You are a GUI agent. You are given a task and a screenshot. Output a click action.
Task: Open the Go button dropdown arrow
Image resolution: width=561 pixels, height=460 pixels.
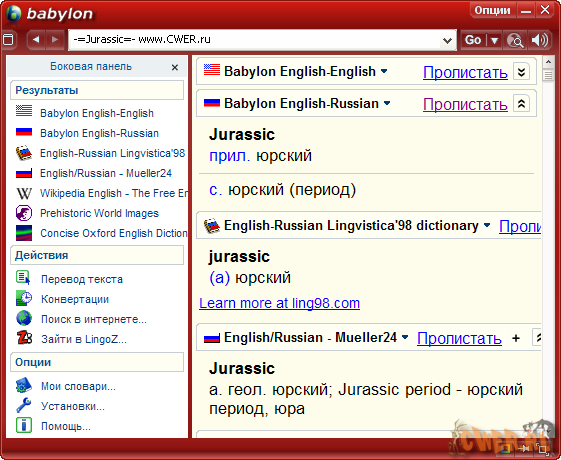(494, 40)
